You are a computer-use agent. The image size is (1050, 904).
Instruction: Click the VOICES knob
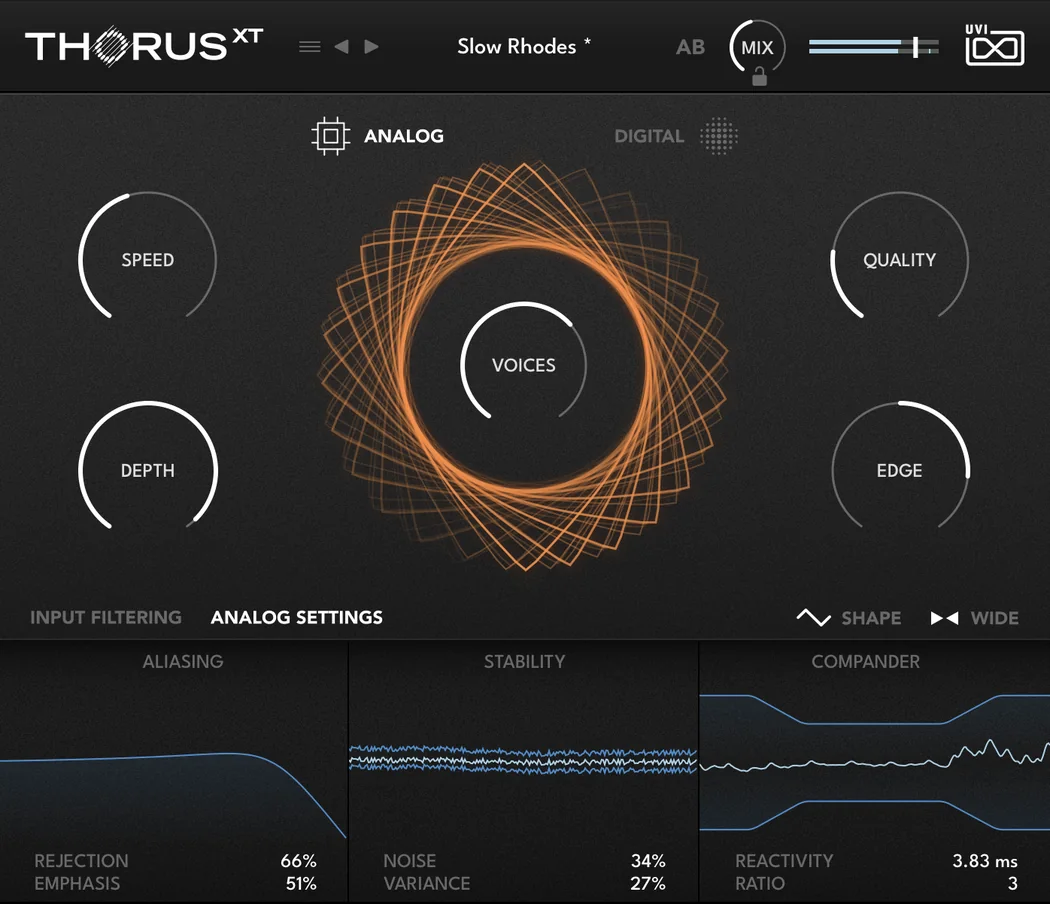524,365
